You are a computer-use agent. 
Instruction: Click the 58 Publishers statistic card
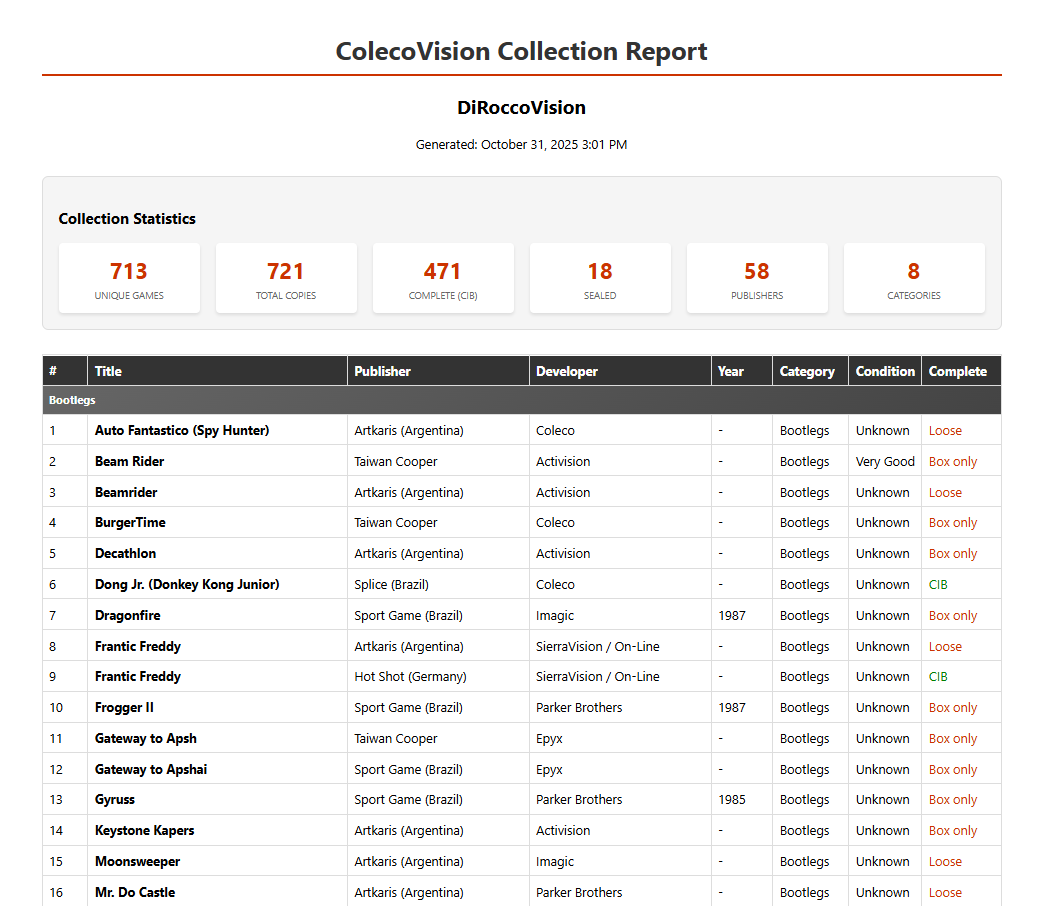pyautogui.click(x=757, y=279)
